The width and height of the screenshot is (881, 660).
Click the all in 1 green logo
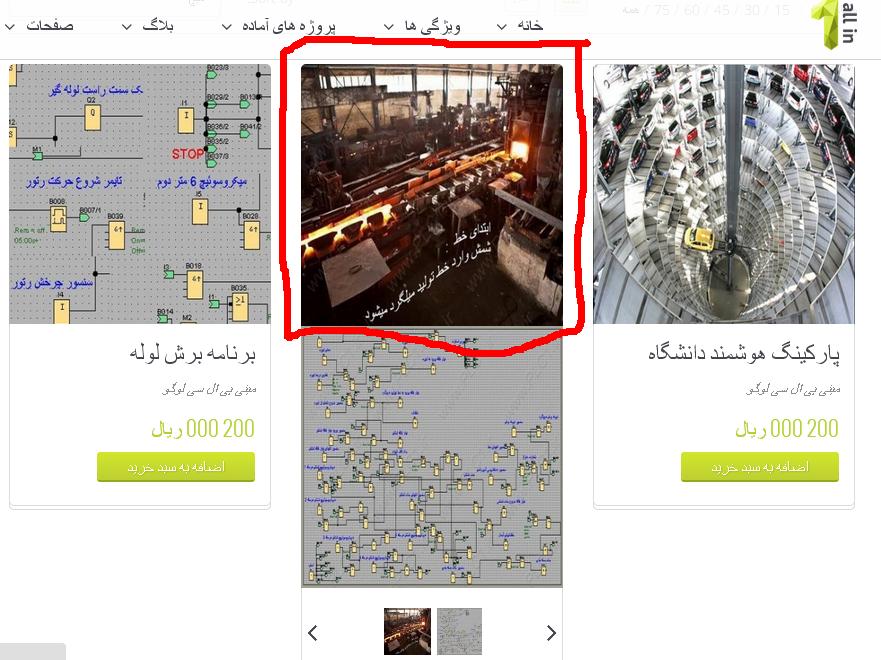point(833,24)
